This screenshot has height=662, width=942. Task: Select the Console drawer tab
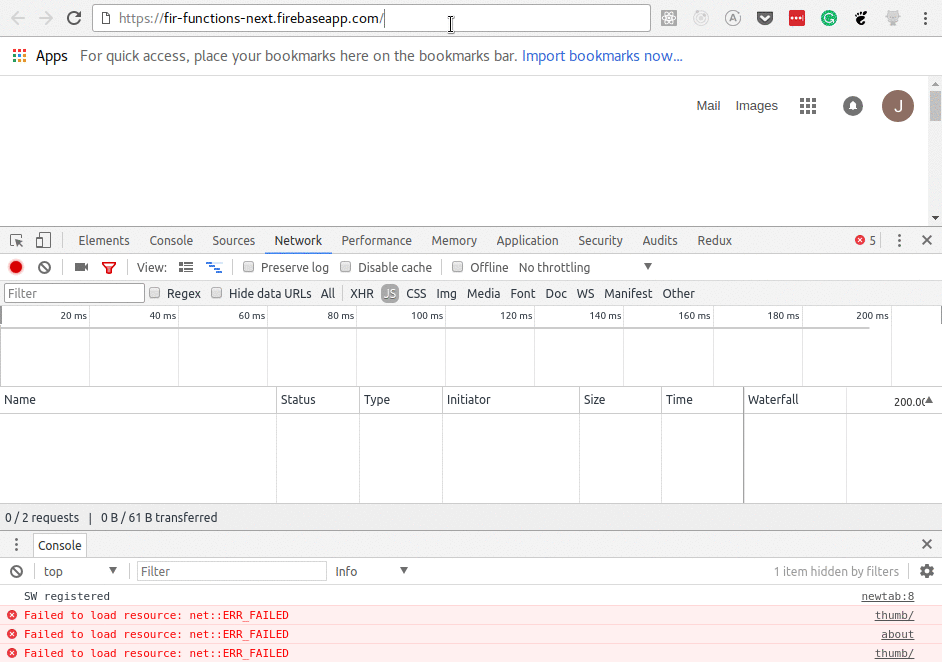(59, 545)
